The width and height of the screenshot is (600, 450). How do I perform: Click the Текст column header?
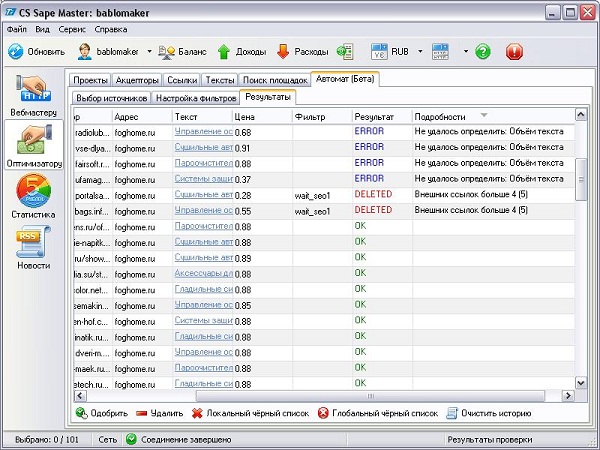pyautogui.click(x=202, y=117)
